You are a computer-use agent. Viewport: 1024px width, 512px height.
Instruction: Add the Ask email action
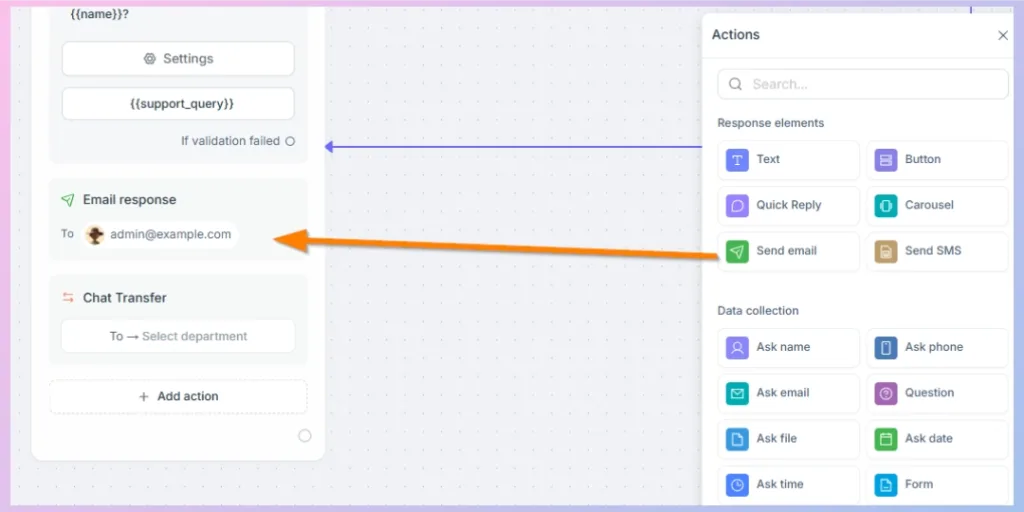click(x=788, y=393)
